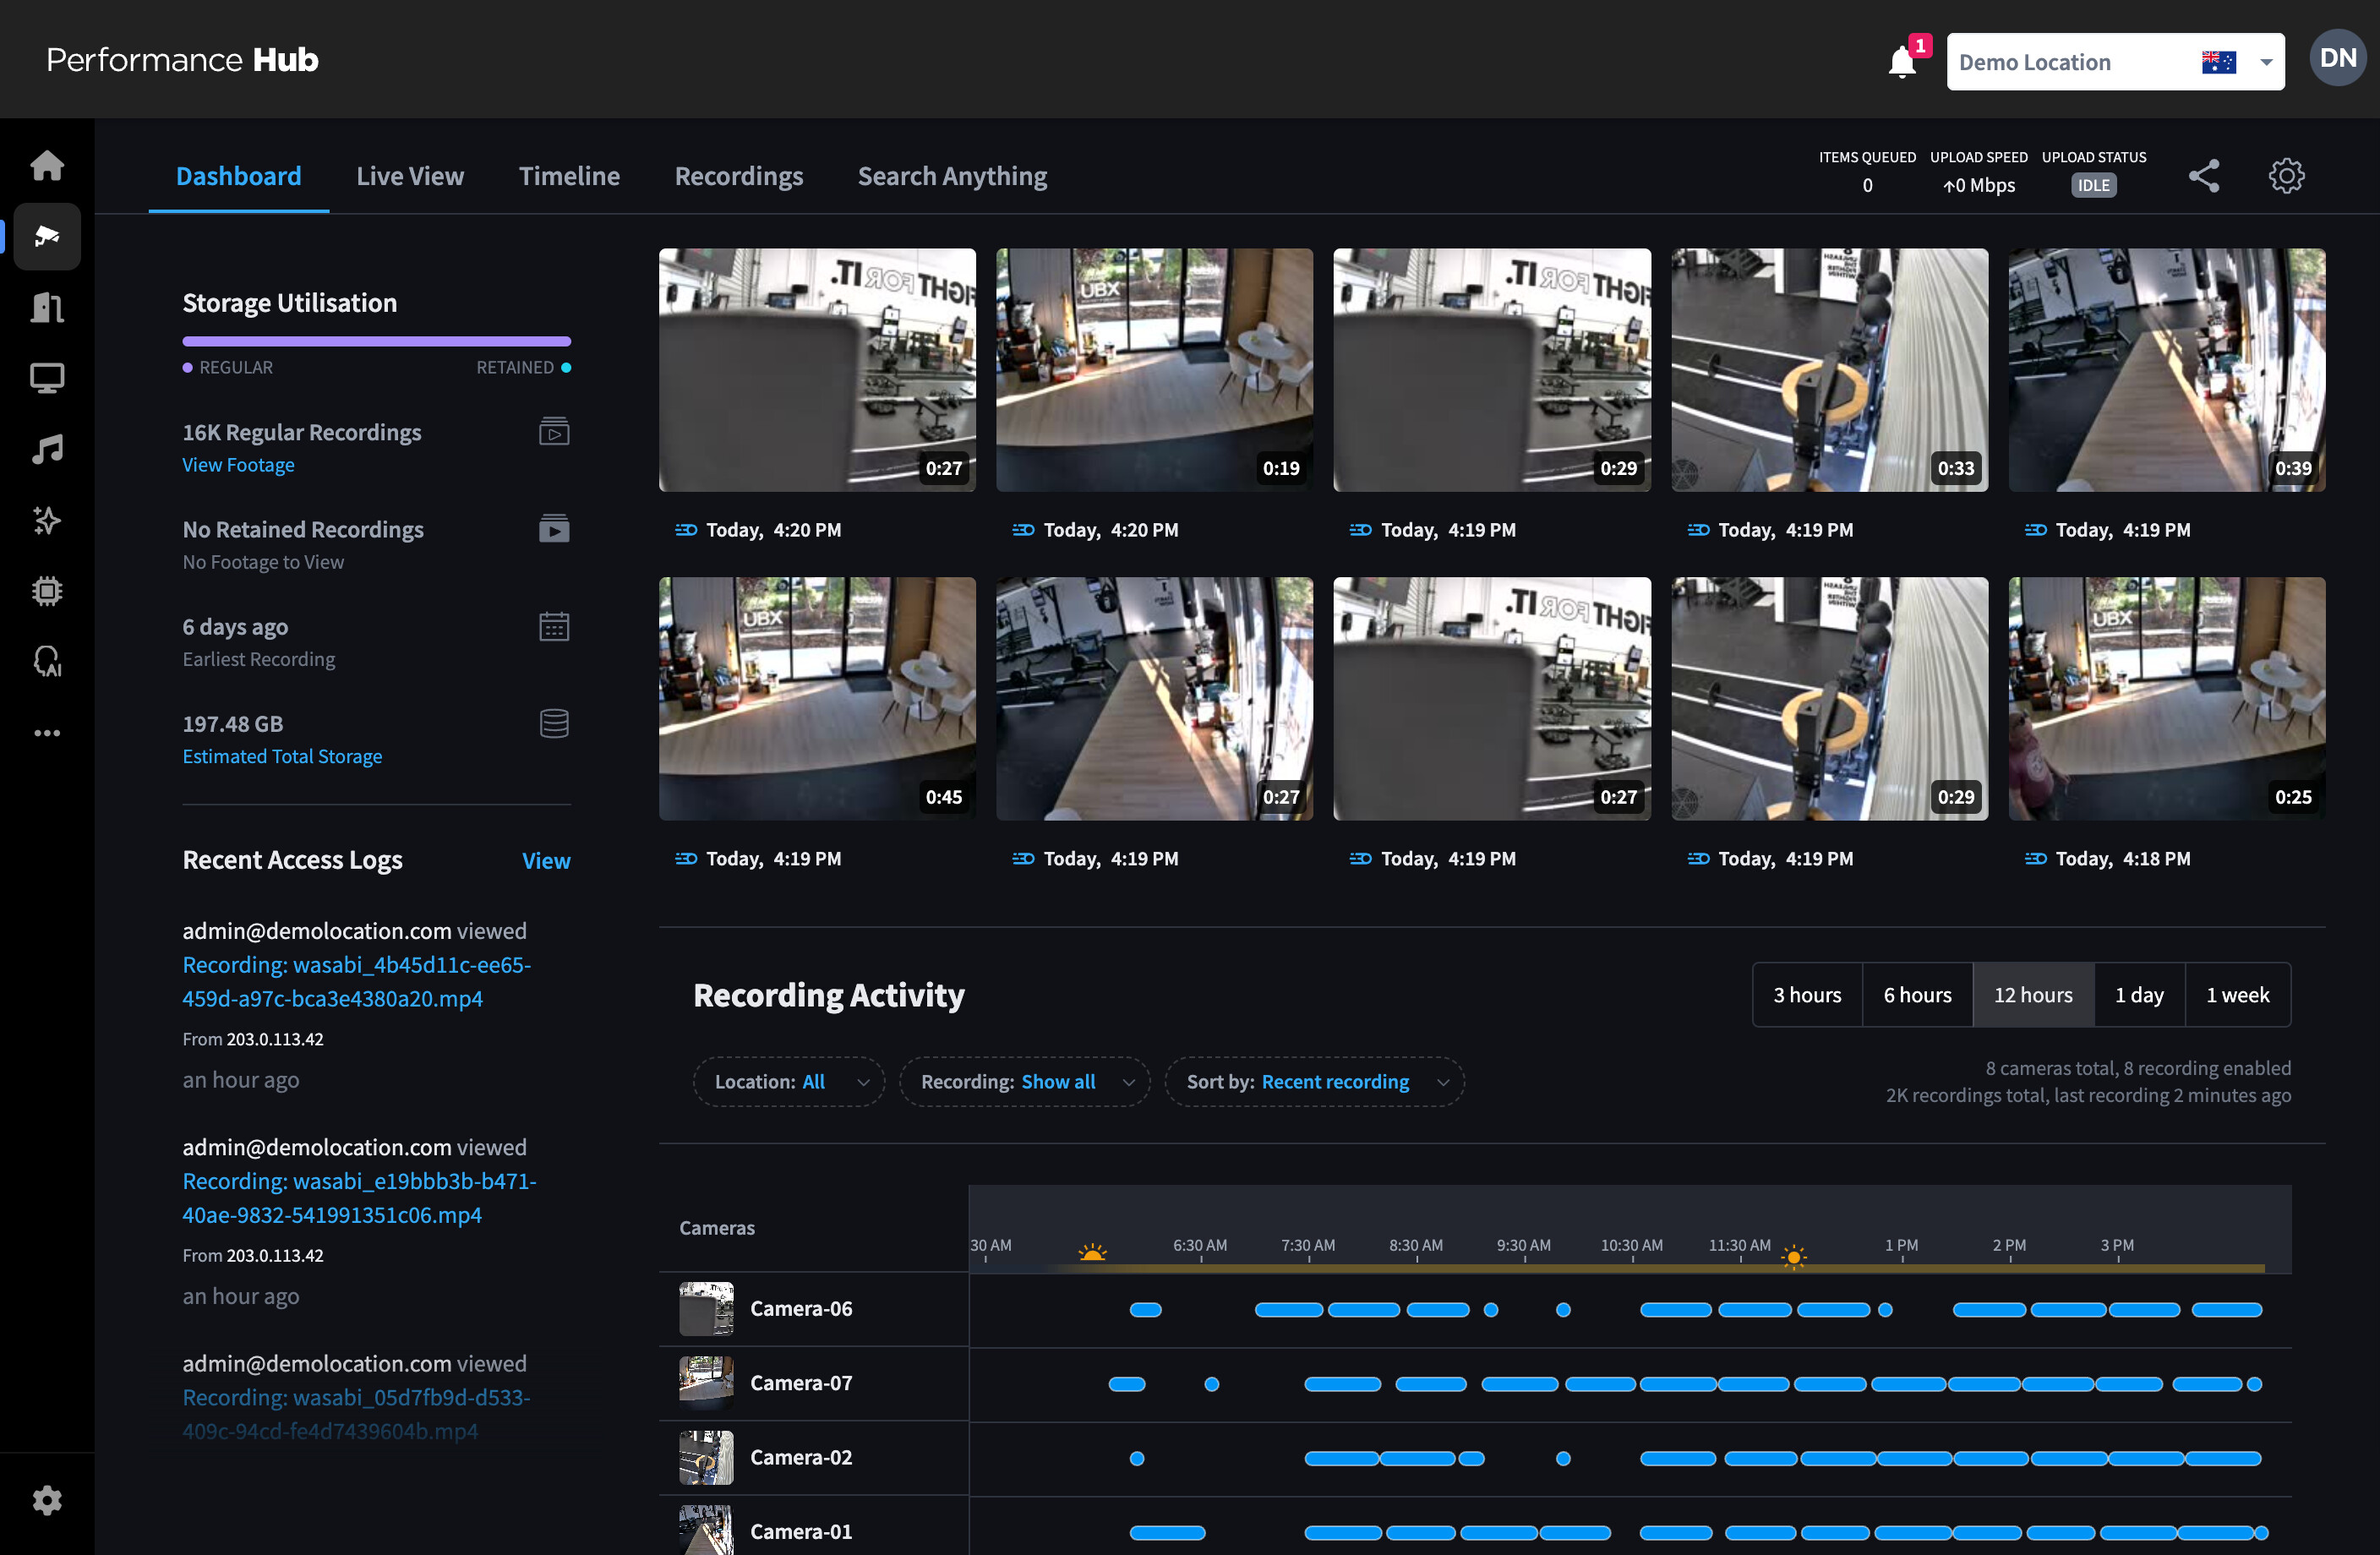Viewport: 2380px width, 1555px height.
Task: Click the 8:30 AM timeline label
Action: pyautogui.click(x=1415, y=1245)
